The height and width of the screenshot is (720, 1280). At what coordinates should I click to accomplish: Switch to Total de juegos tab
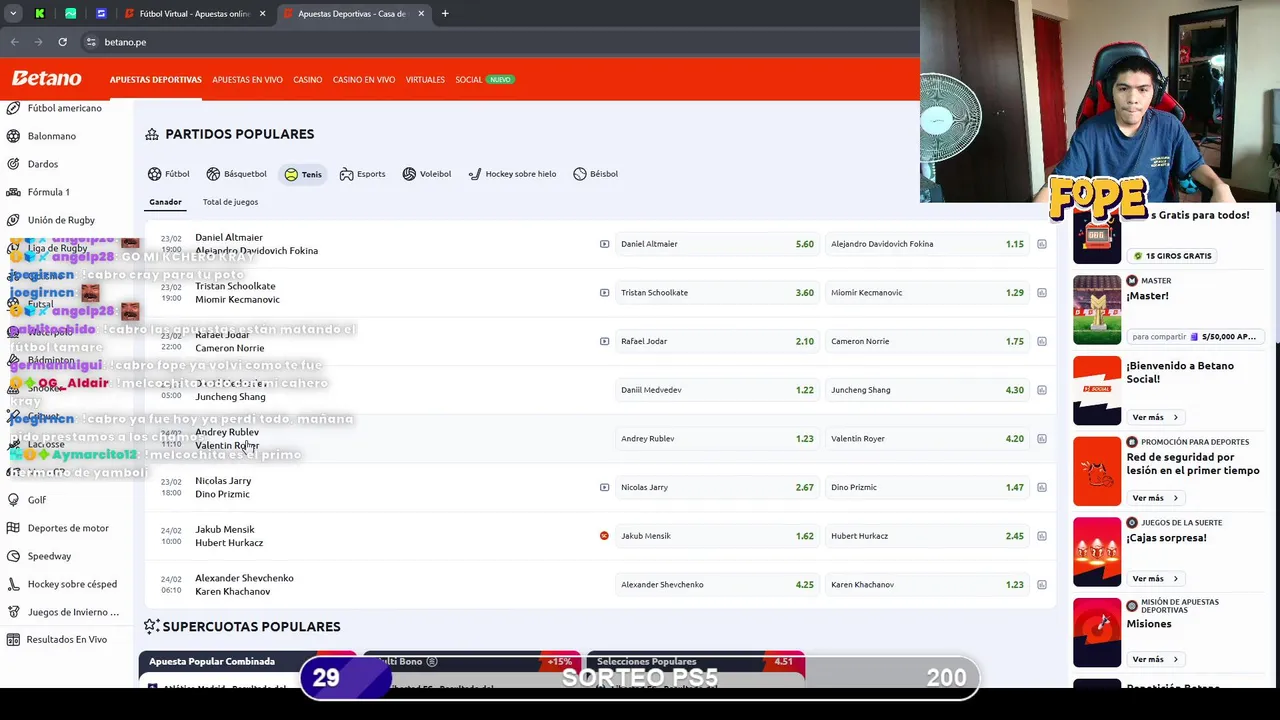(x=230, y=202)
